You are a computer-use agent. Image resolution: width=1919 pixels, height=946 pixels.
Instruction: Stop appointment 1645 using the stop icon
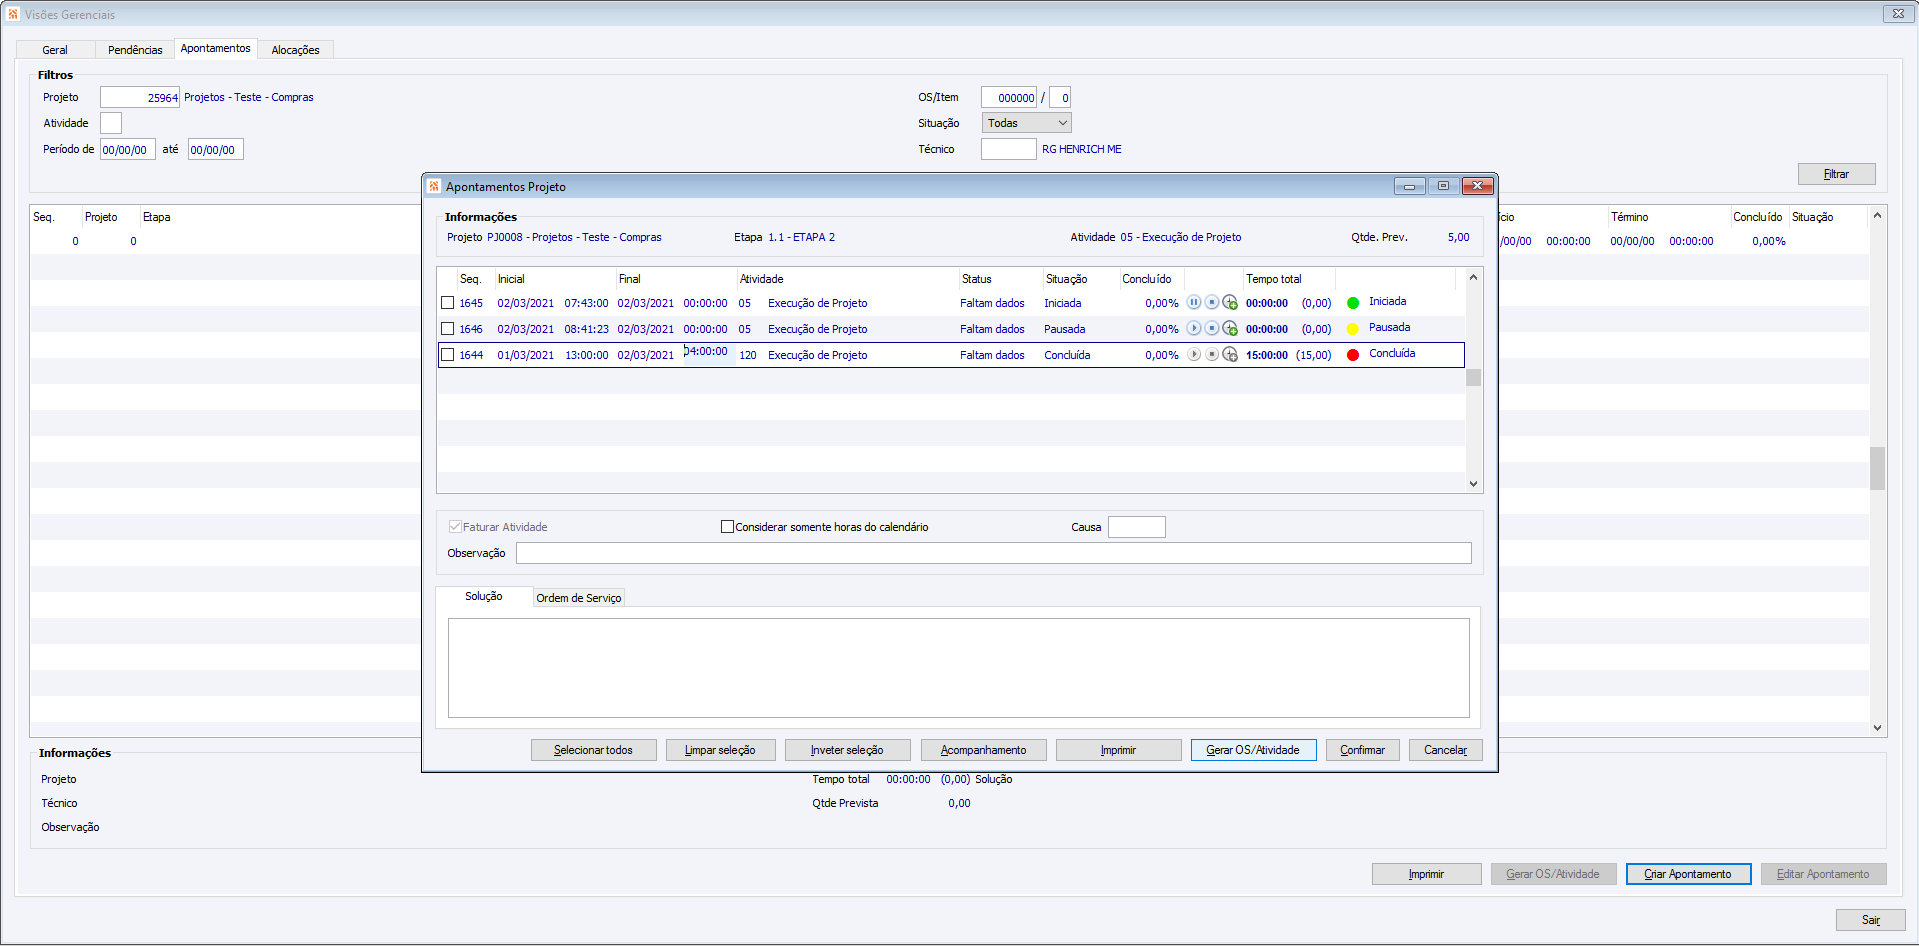click(1211, 302)
